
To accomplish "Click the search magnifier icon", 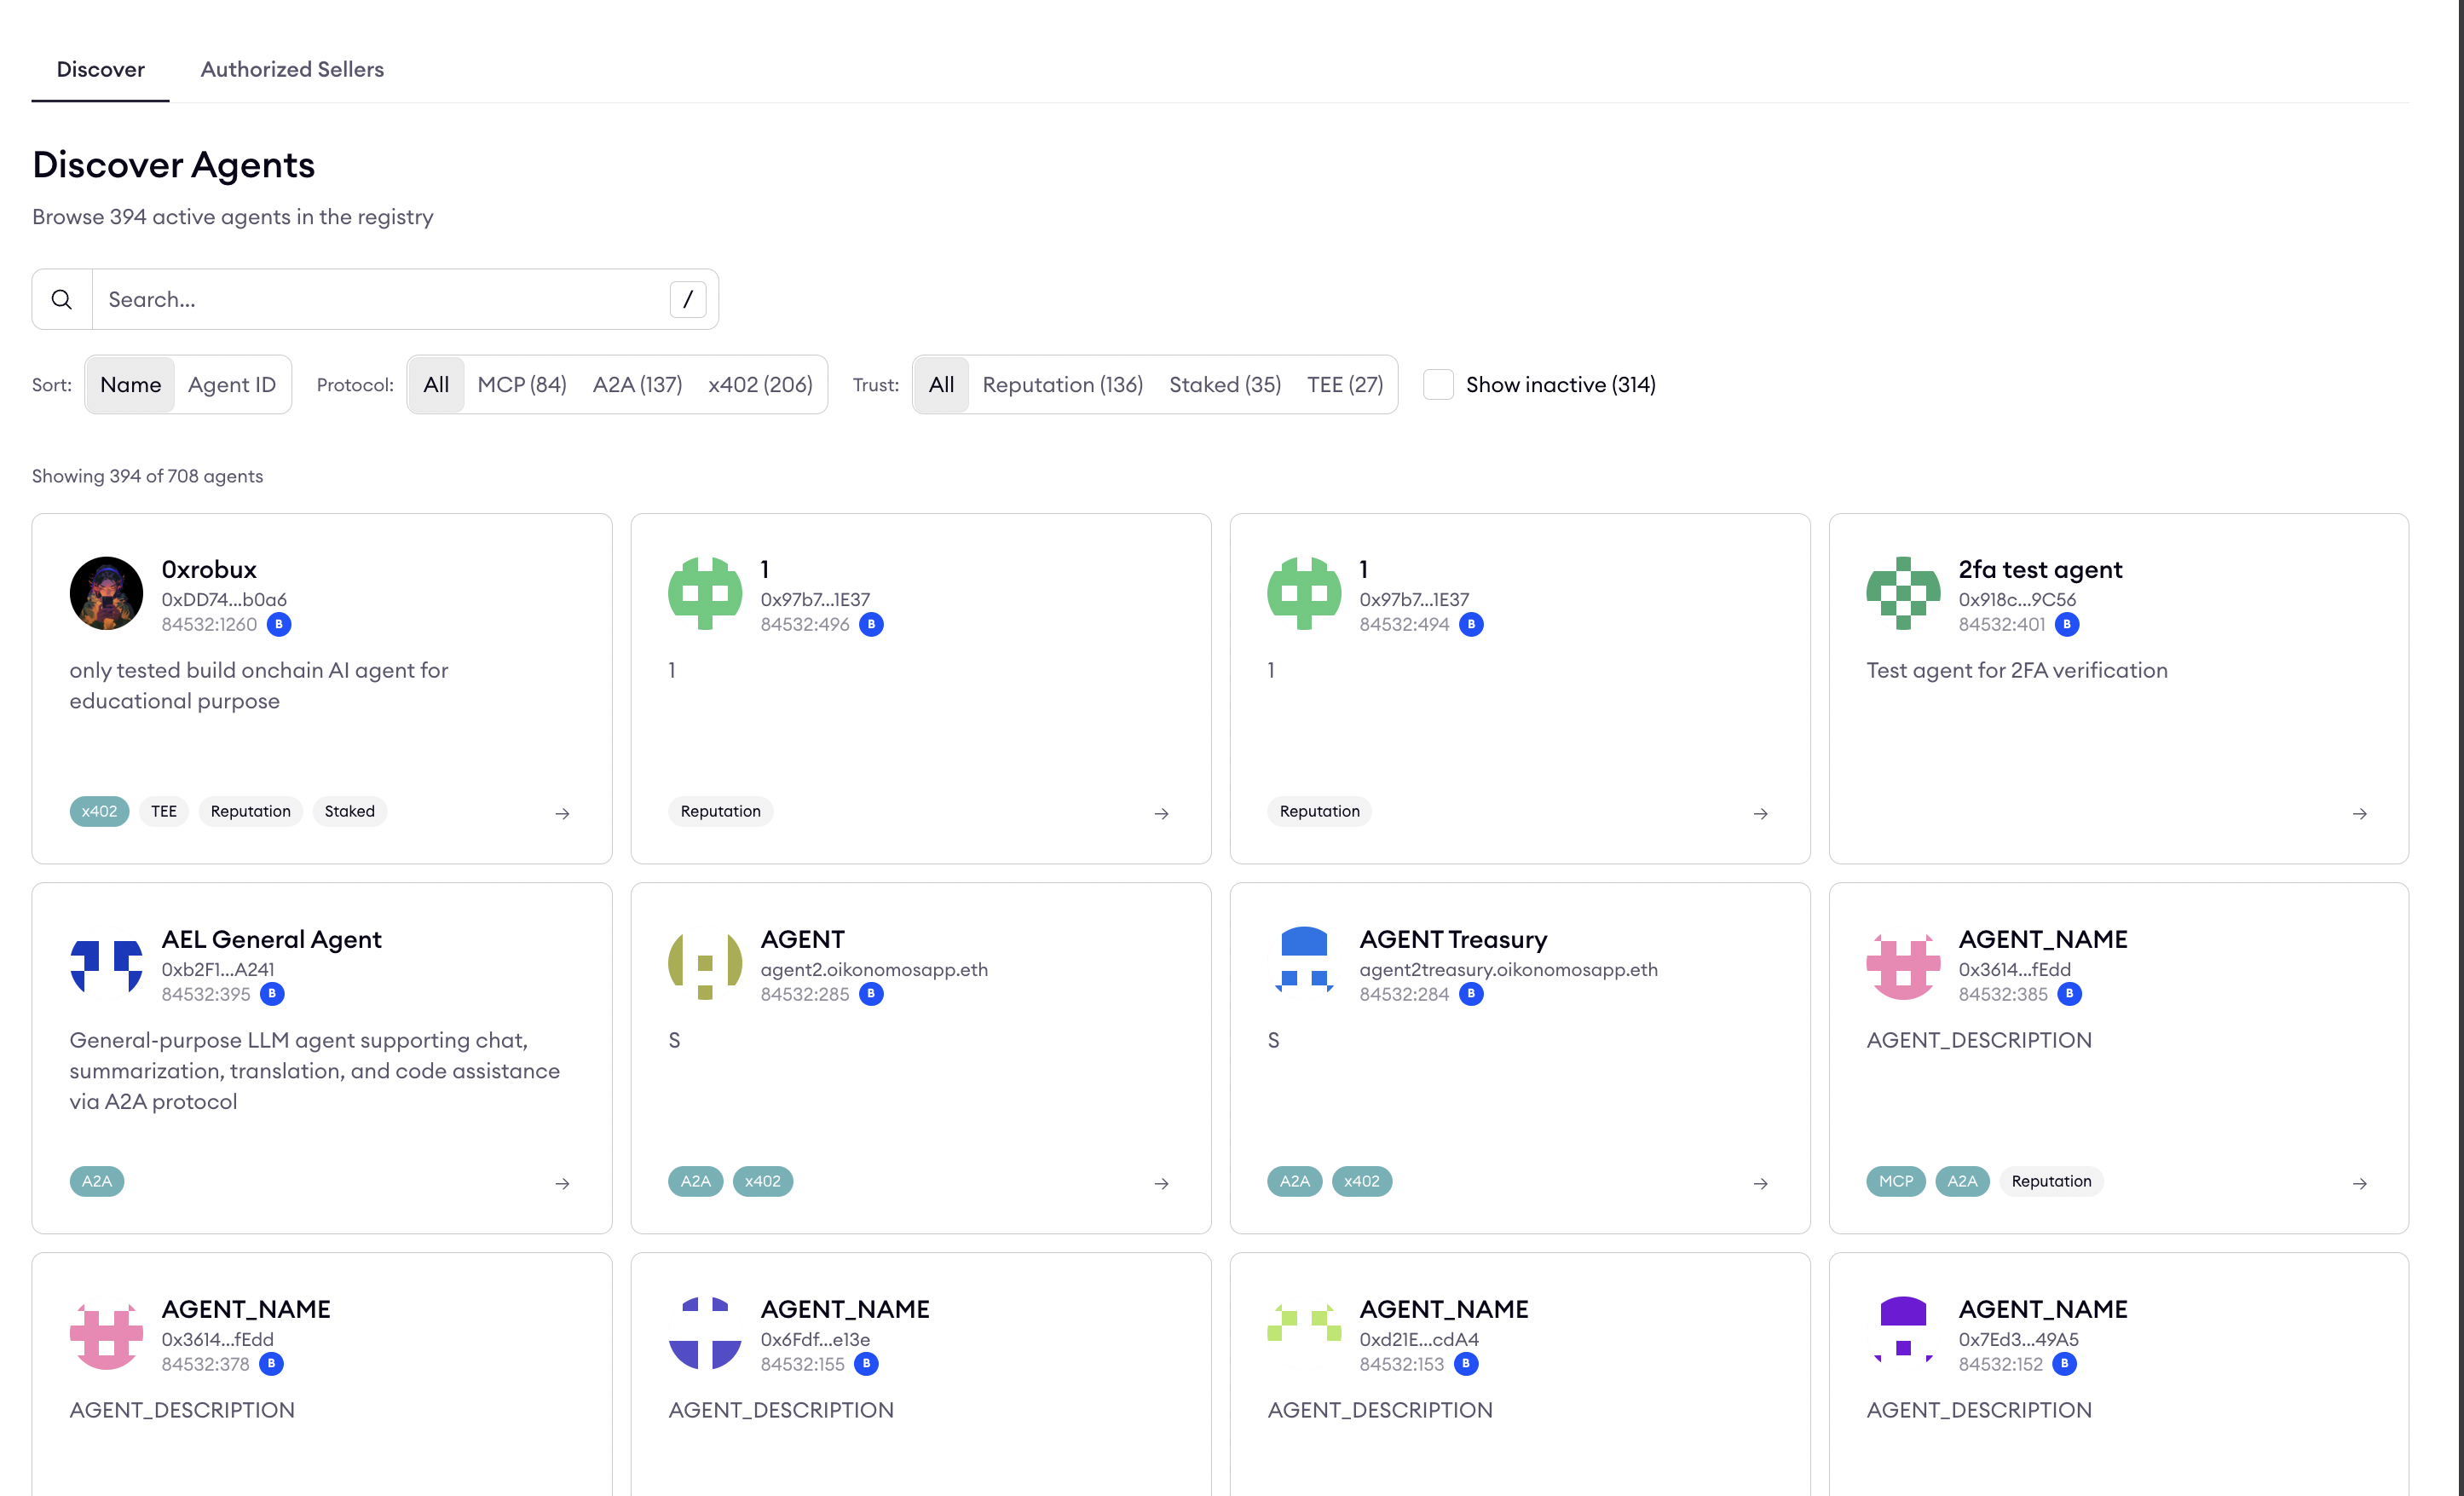I will [x=61, y=299].
